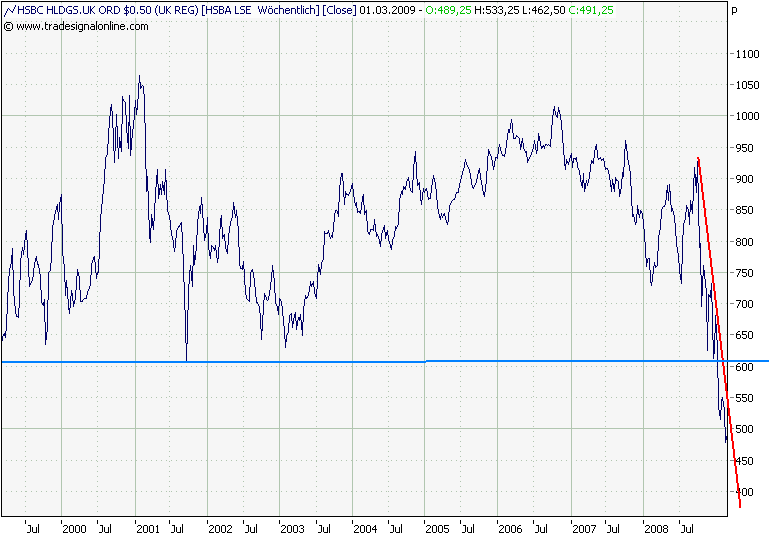Click the open value O:489,25
769x536 pixels.
click(448, 10)
